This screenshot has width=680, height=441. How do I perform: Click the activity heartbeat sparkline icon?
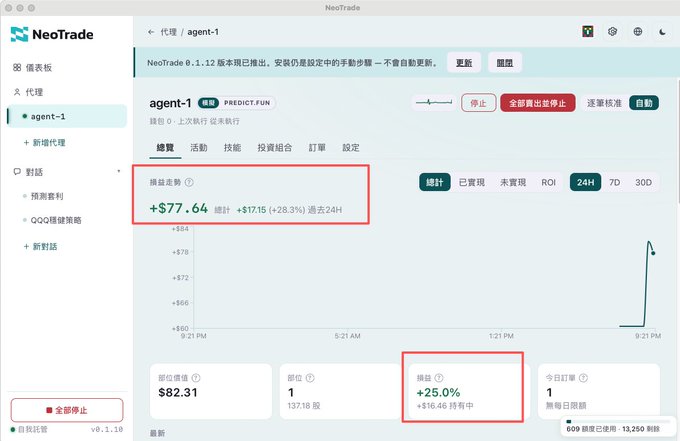pos(434,103)
